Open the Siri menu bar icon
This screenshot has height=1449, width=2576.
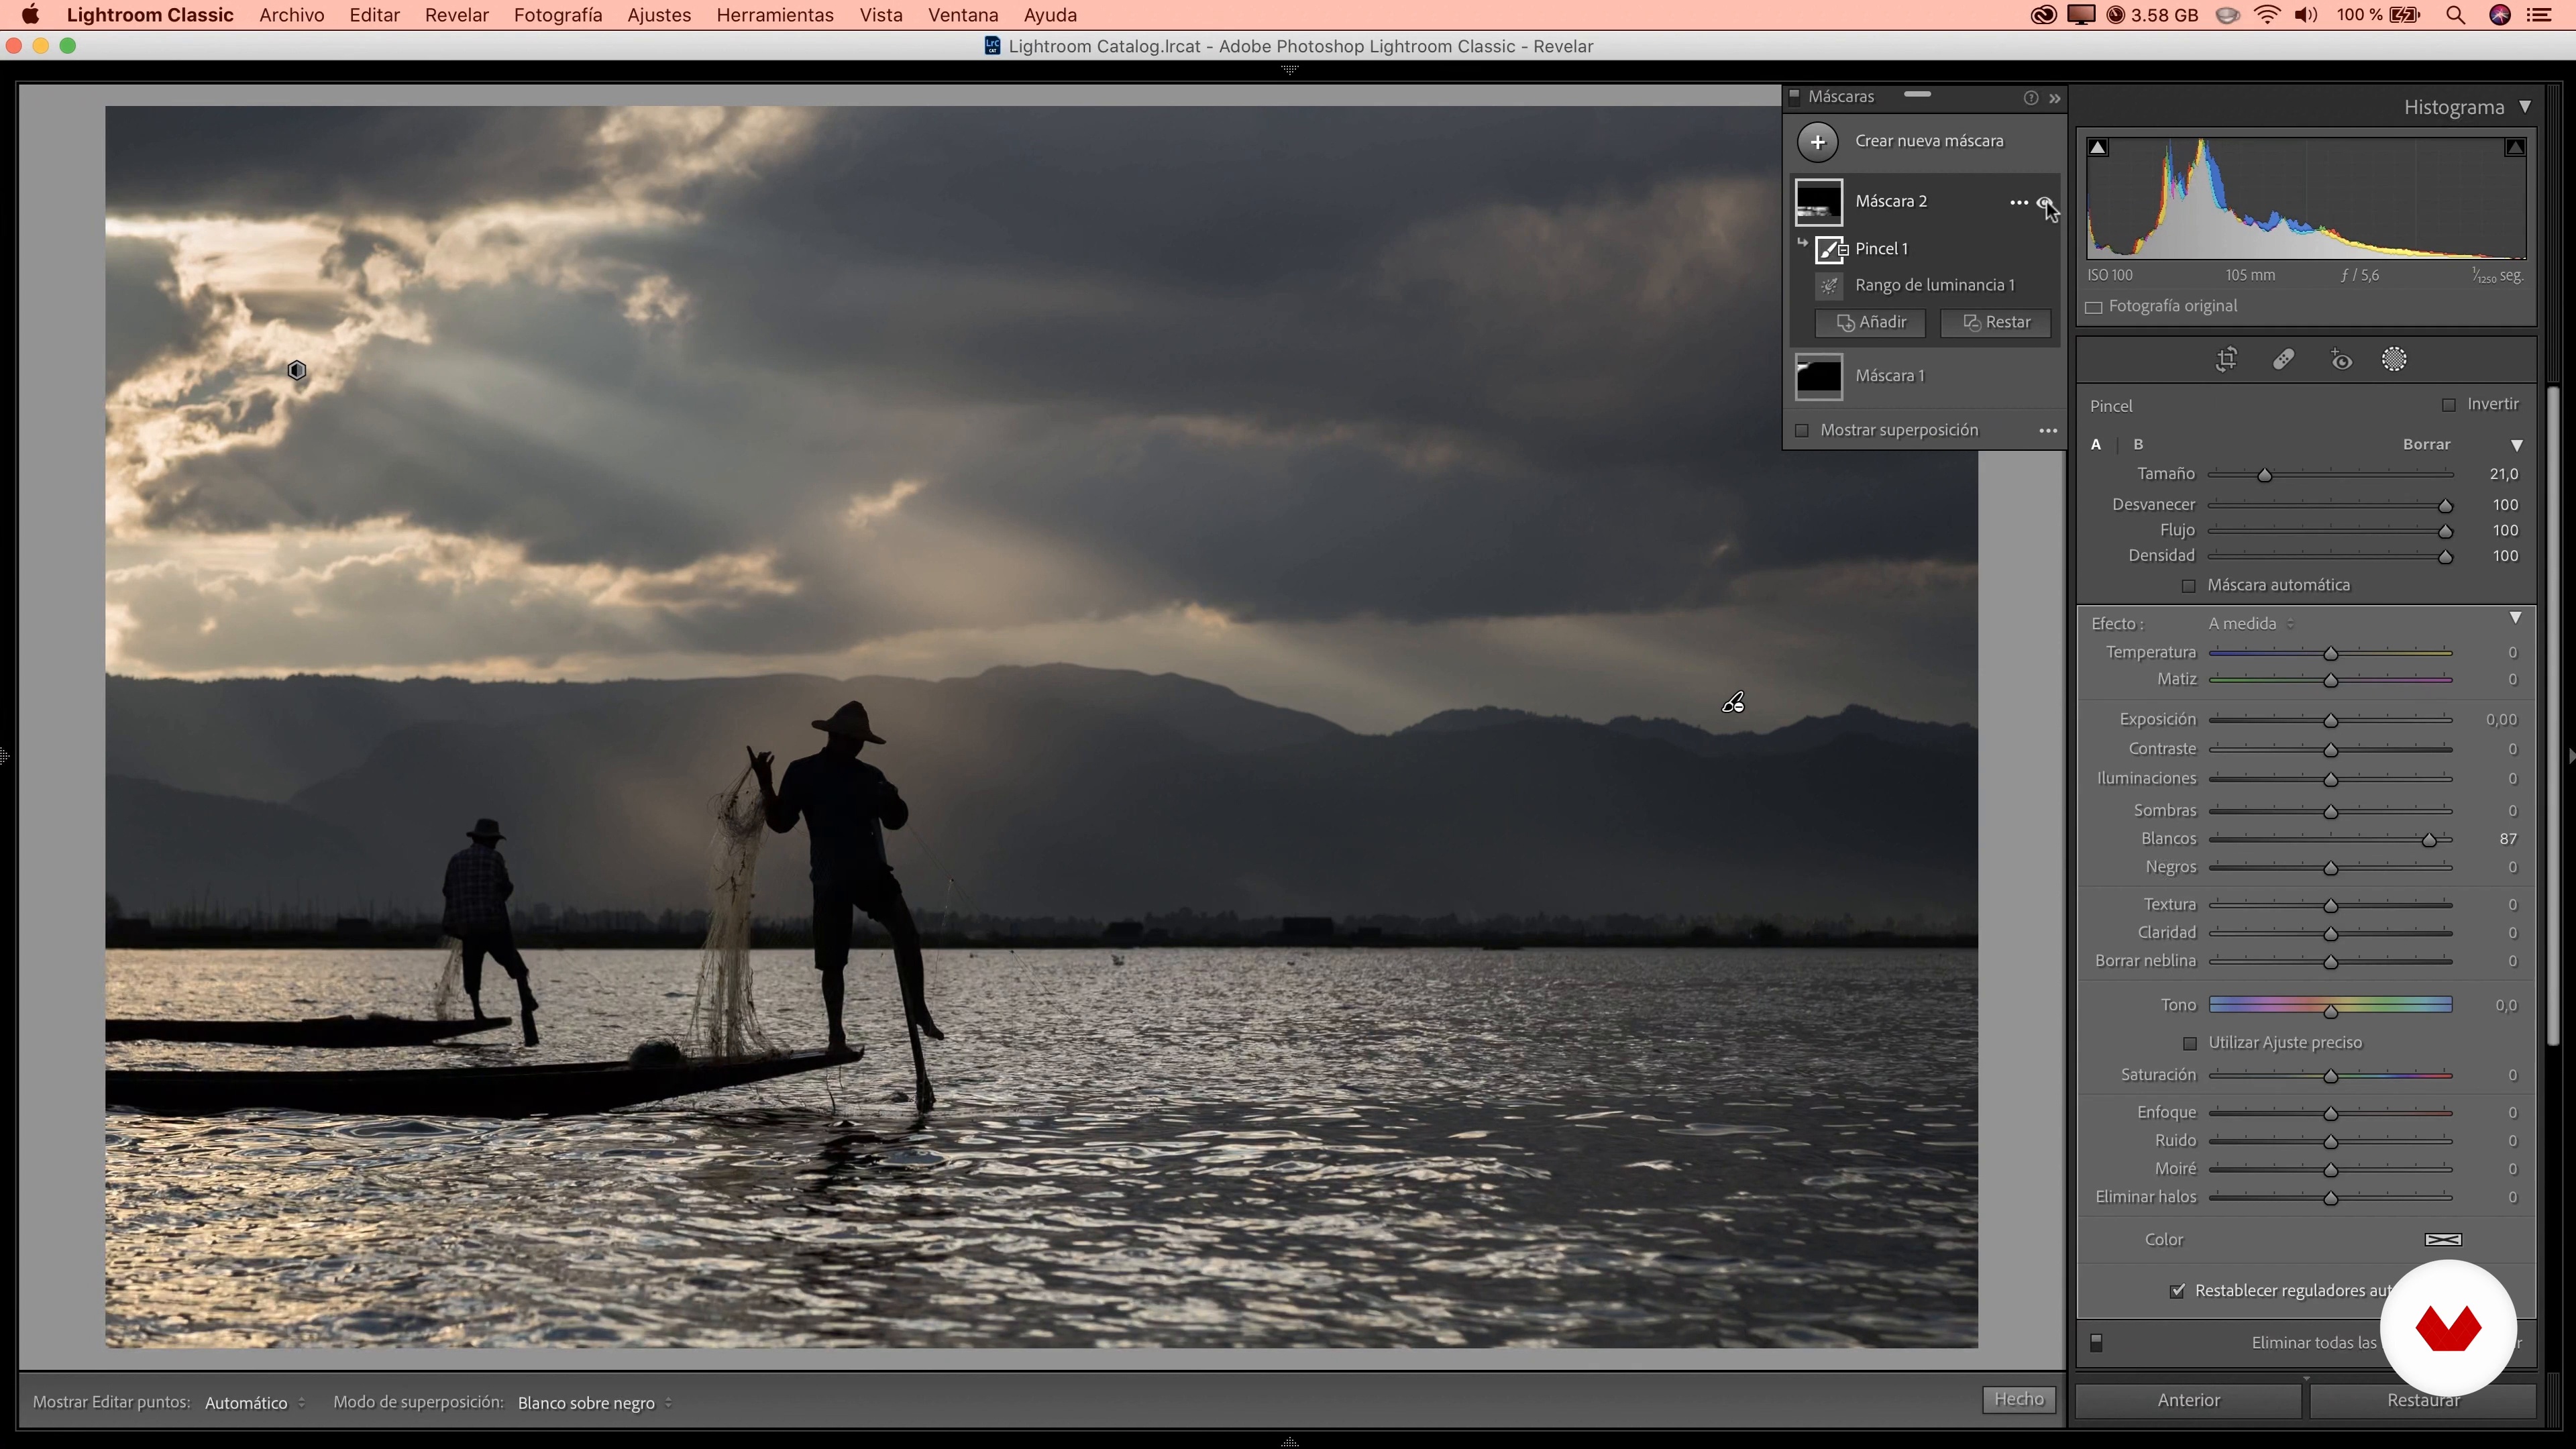pyautogui.click(x=2499, y=15)
